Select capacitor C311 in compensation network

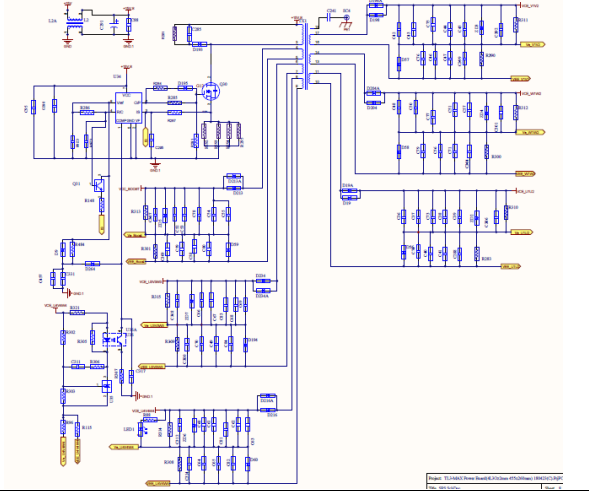(x=78, y=366)
